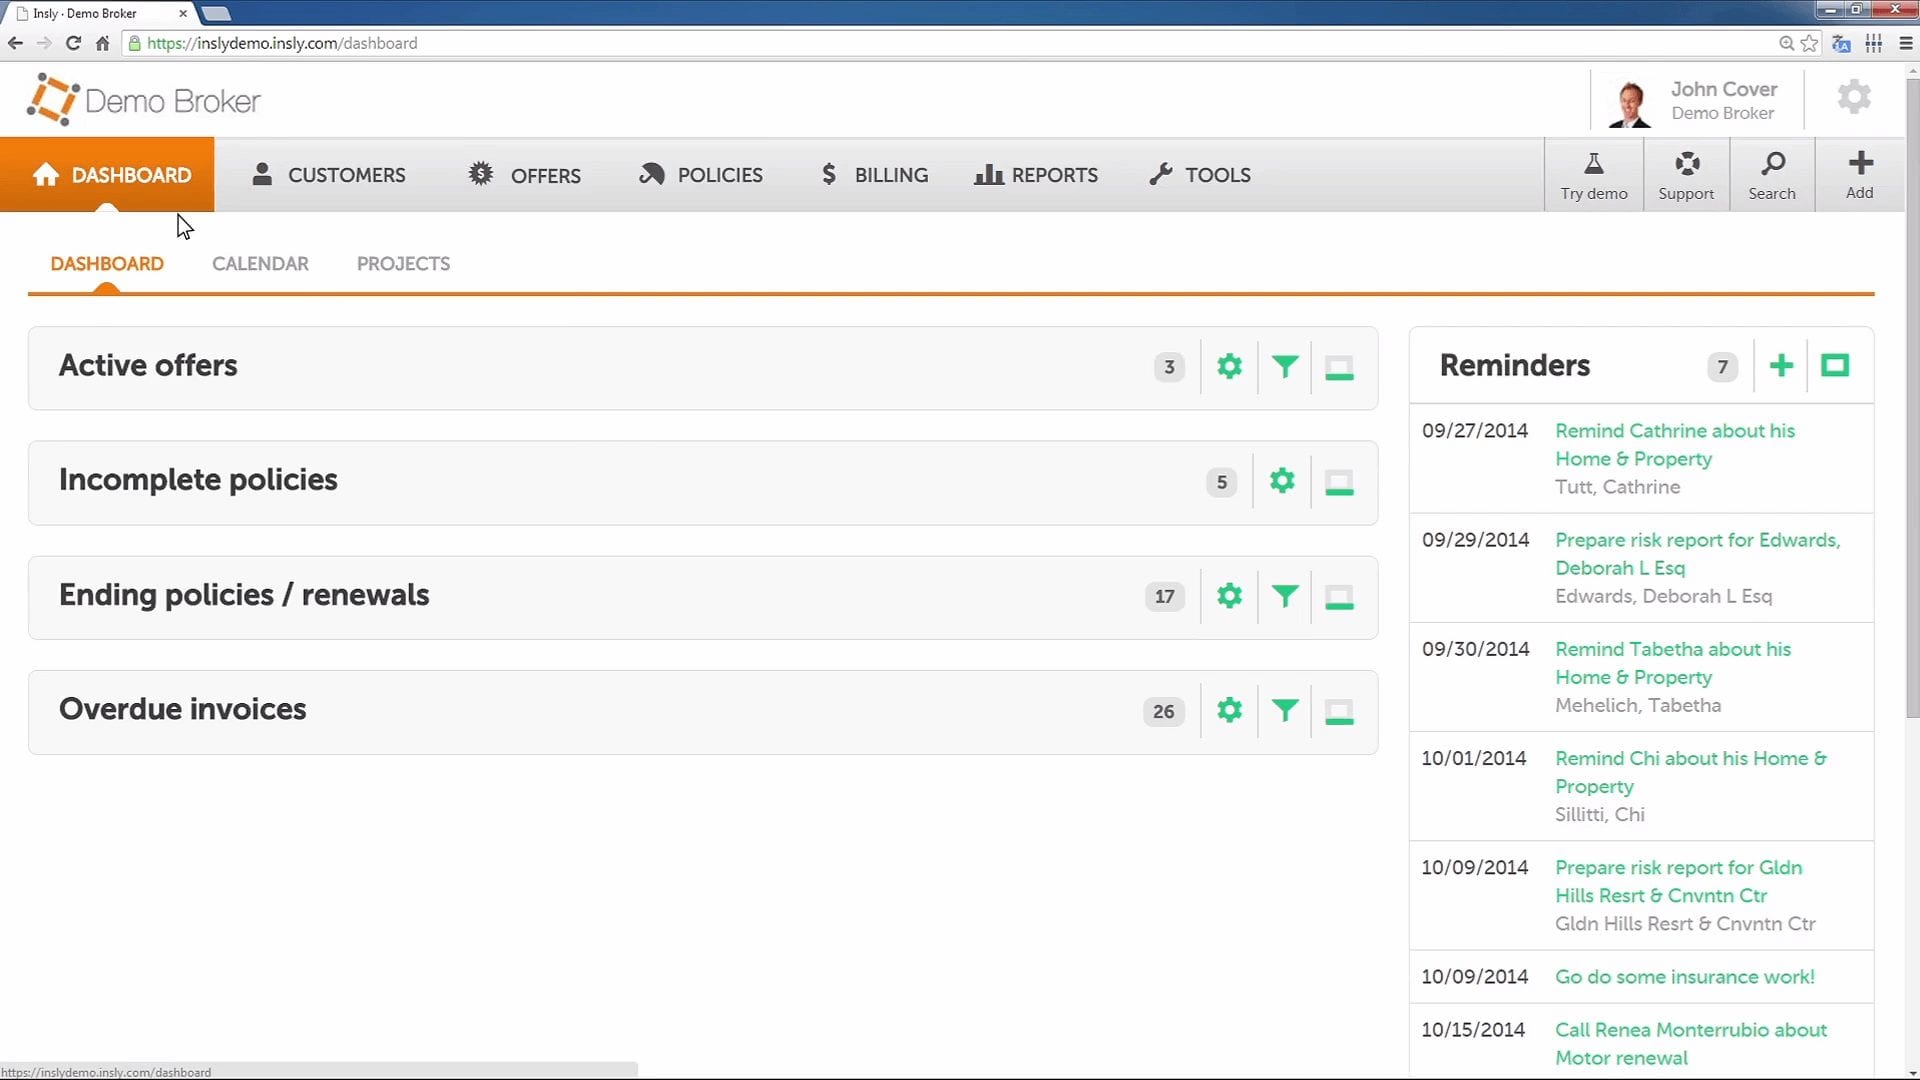Viewport: 1920px width, 1080px height.
Task: Click the browser address bar
Action: pos(900,43)
